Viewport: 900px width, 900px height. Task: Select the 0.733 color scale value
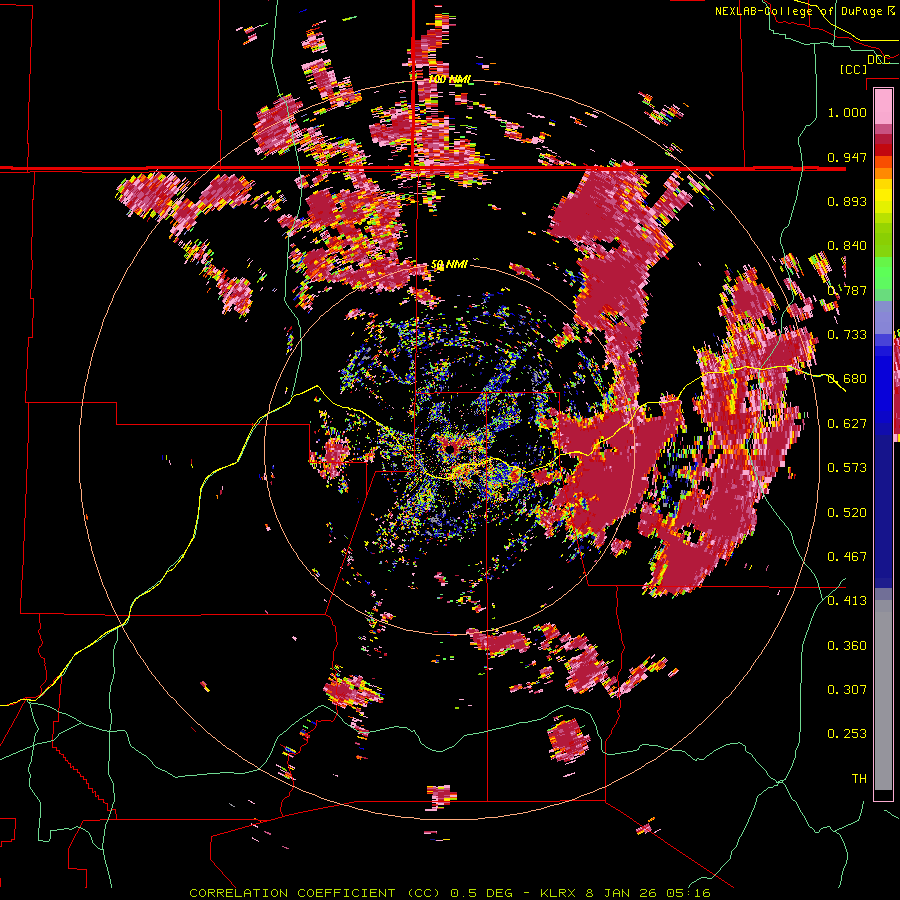[x=847, y=335]
